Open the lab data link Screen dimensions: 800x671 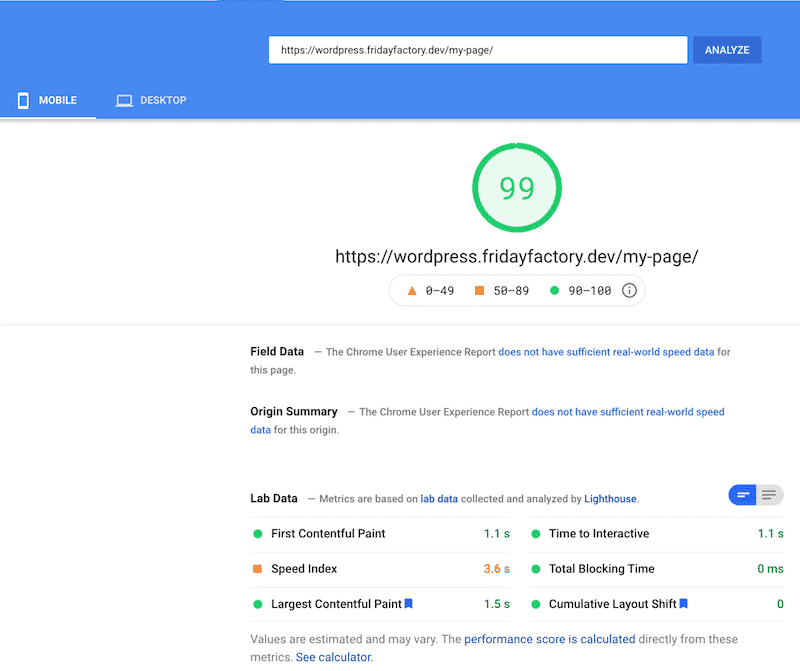coord(439,499)
